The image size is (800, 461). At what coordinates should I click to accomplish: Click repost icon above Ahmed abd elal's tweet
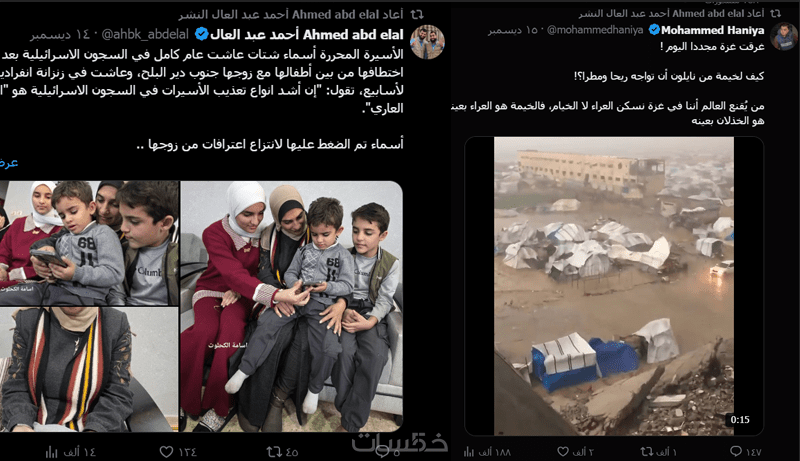coord(417,14)
